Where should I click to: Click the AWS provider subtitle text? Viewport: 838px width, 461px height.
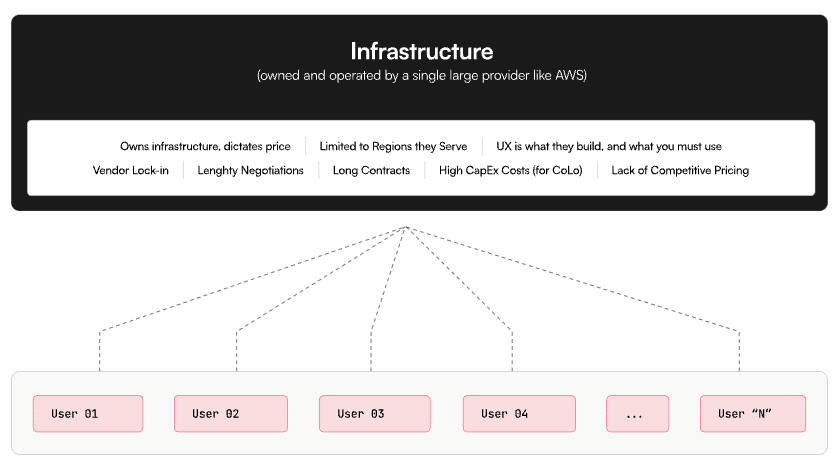click(422, 75)
